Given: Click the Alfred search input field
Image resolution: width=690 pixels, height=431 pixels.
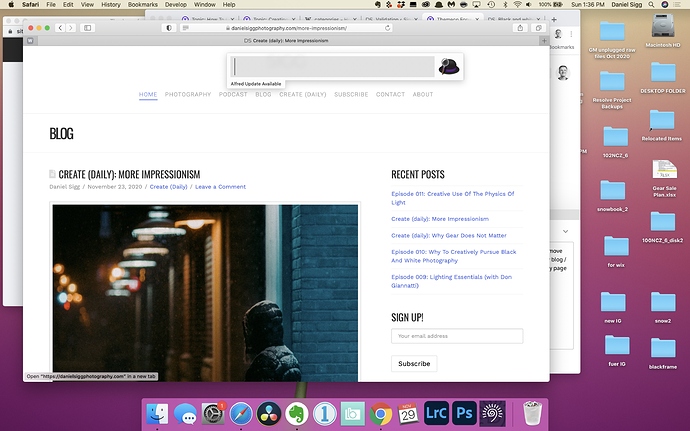Looking at the screenshot, I should pos(333,66).
